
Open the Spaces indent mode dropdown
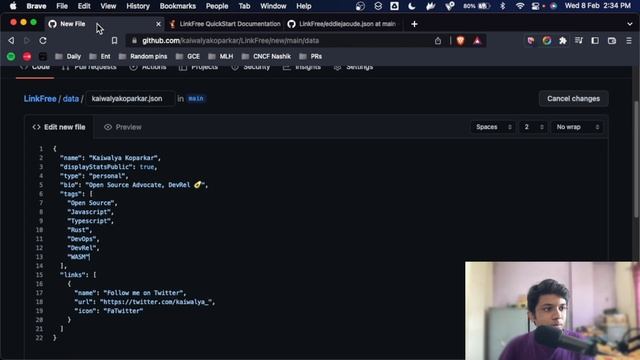pyautogui.click(x=493, y=127)
